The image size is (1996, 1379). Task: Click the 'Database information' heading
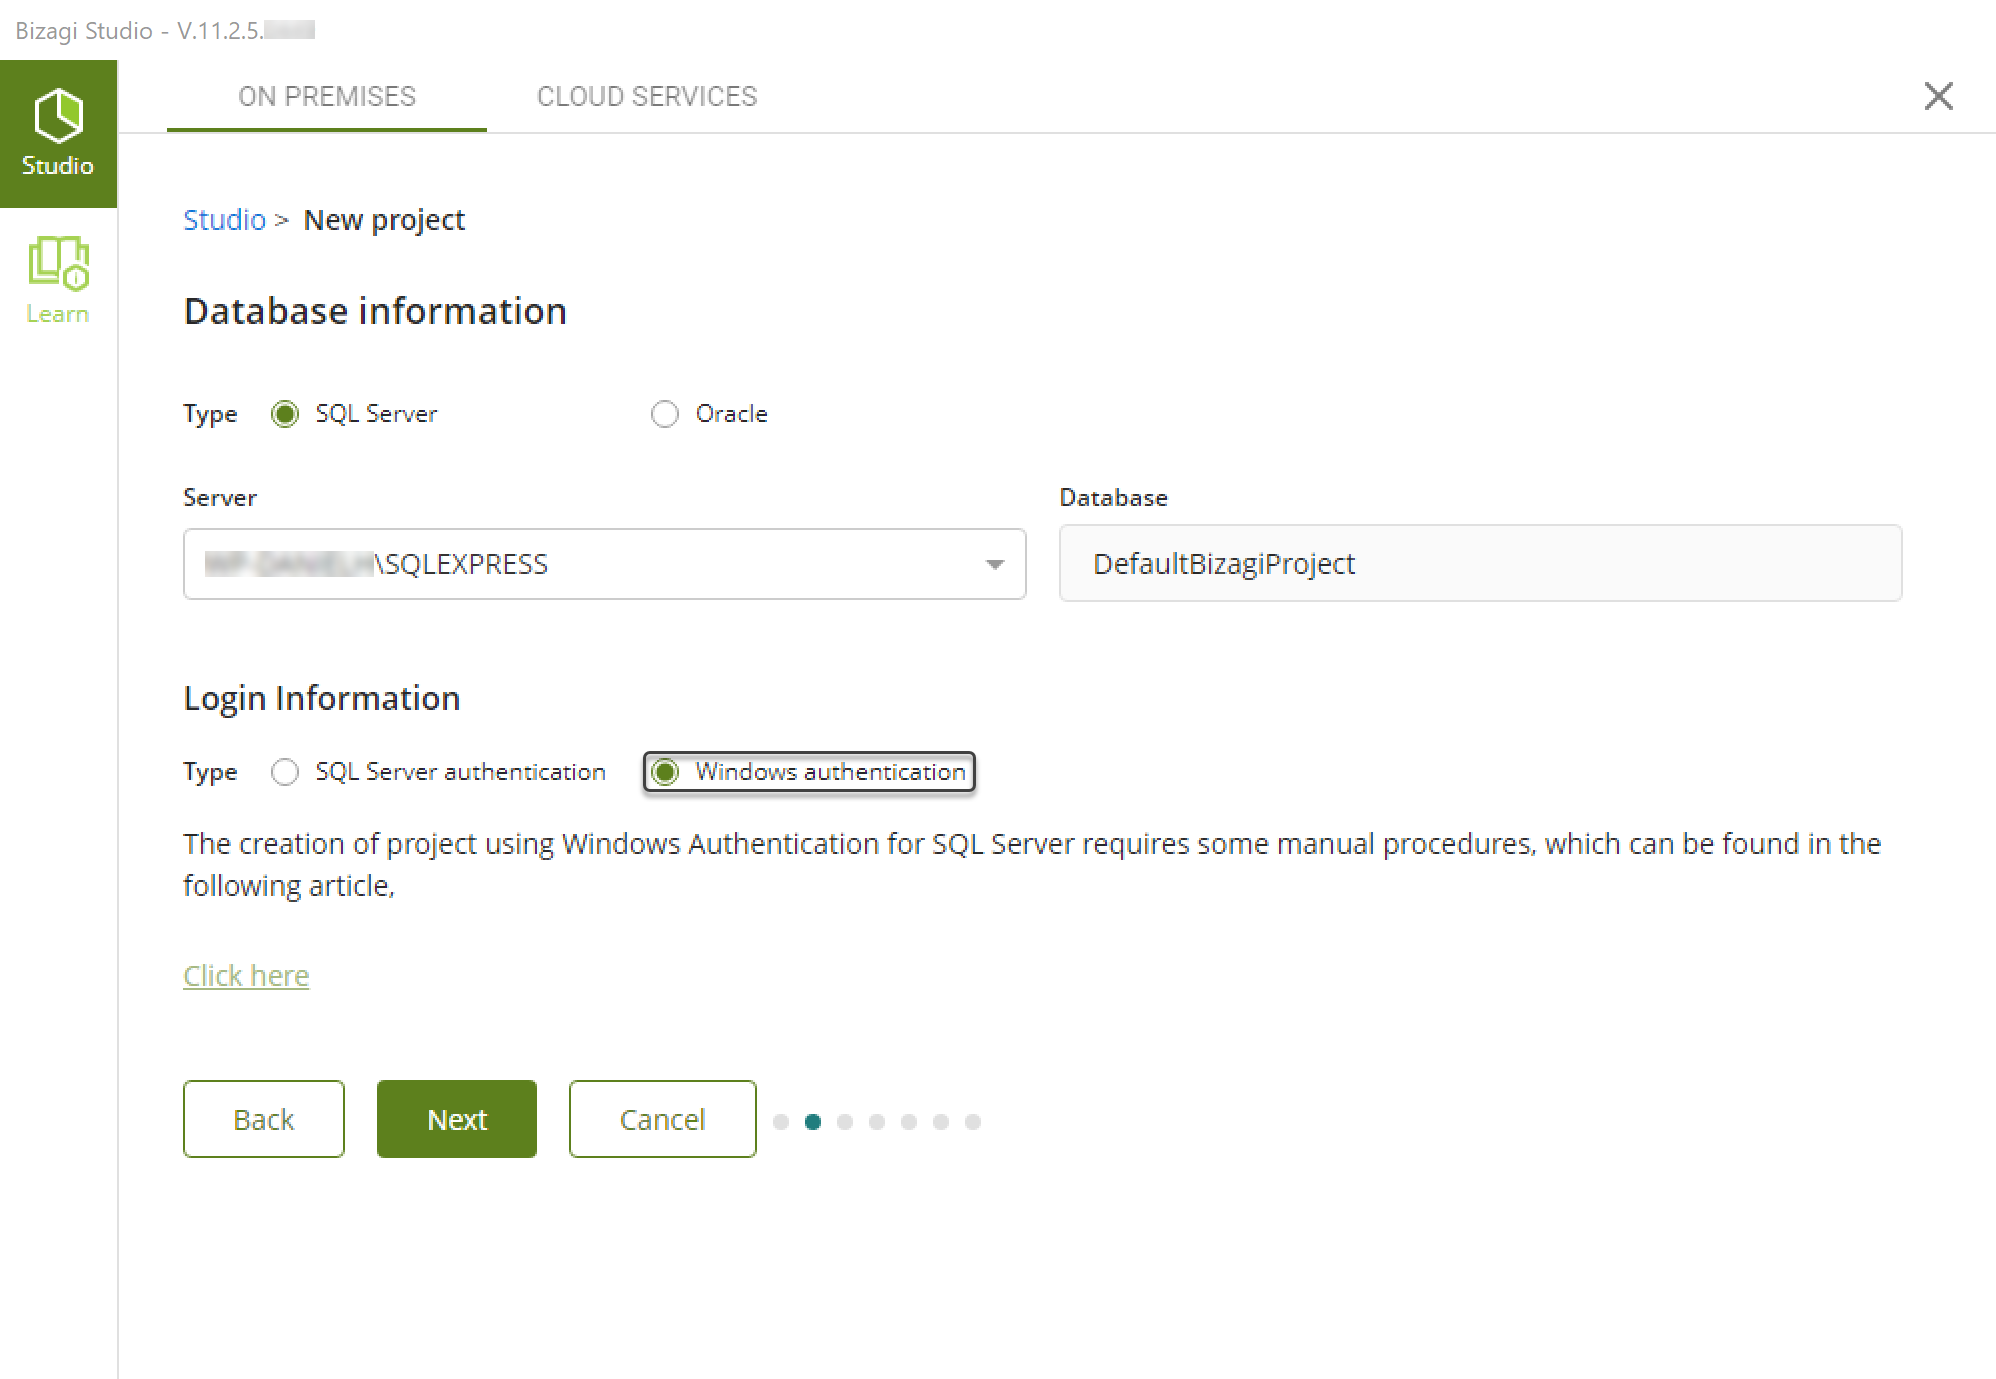[x=376, y=311]
